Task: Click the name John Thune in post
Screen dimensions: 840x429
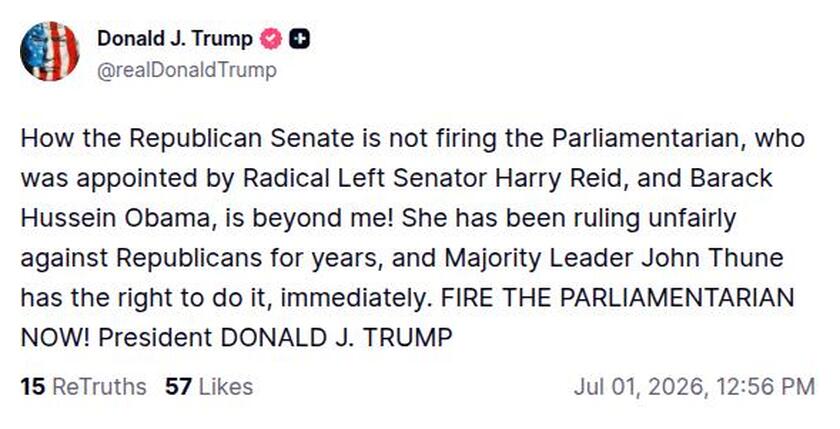Action: [x=712, y=258]
